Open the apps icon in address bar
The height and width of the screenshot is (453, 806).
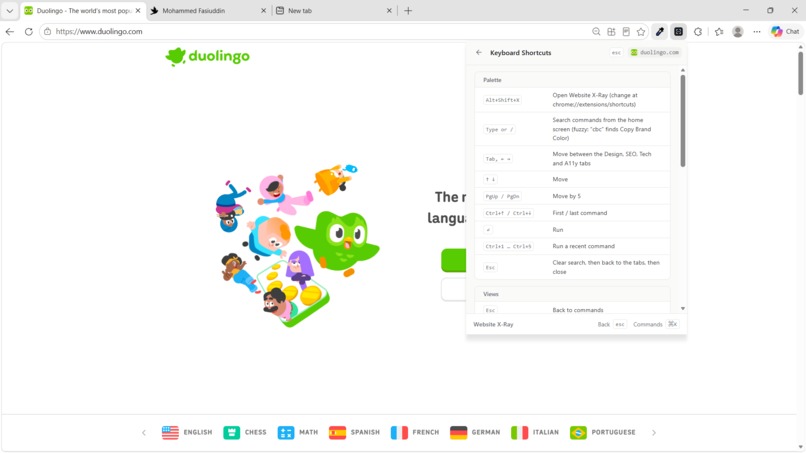tap(611, 31)
